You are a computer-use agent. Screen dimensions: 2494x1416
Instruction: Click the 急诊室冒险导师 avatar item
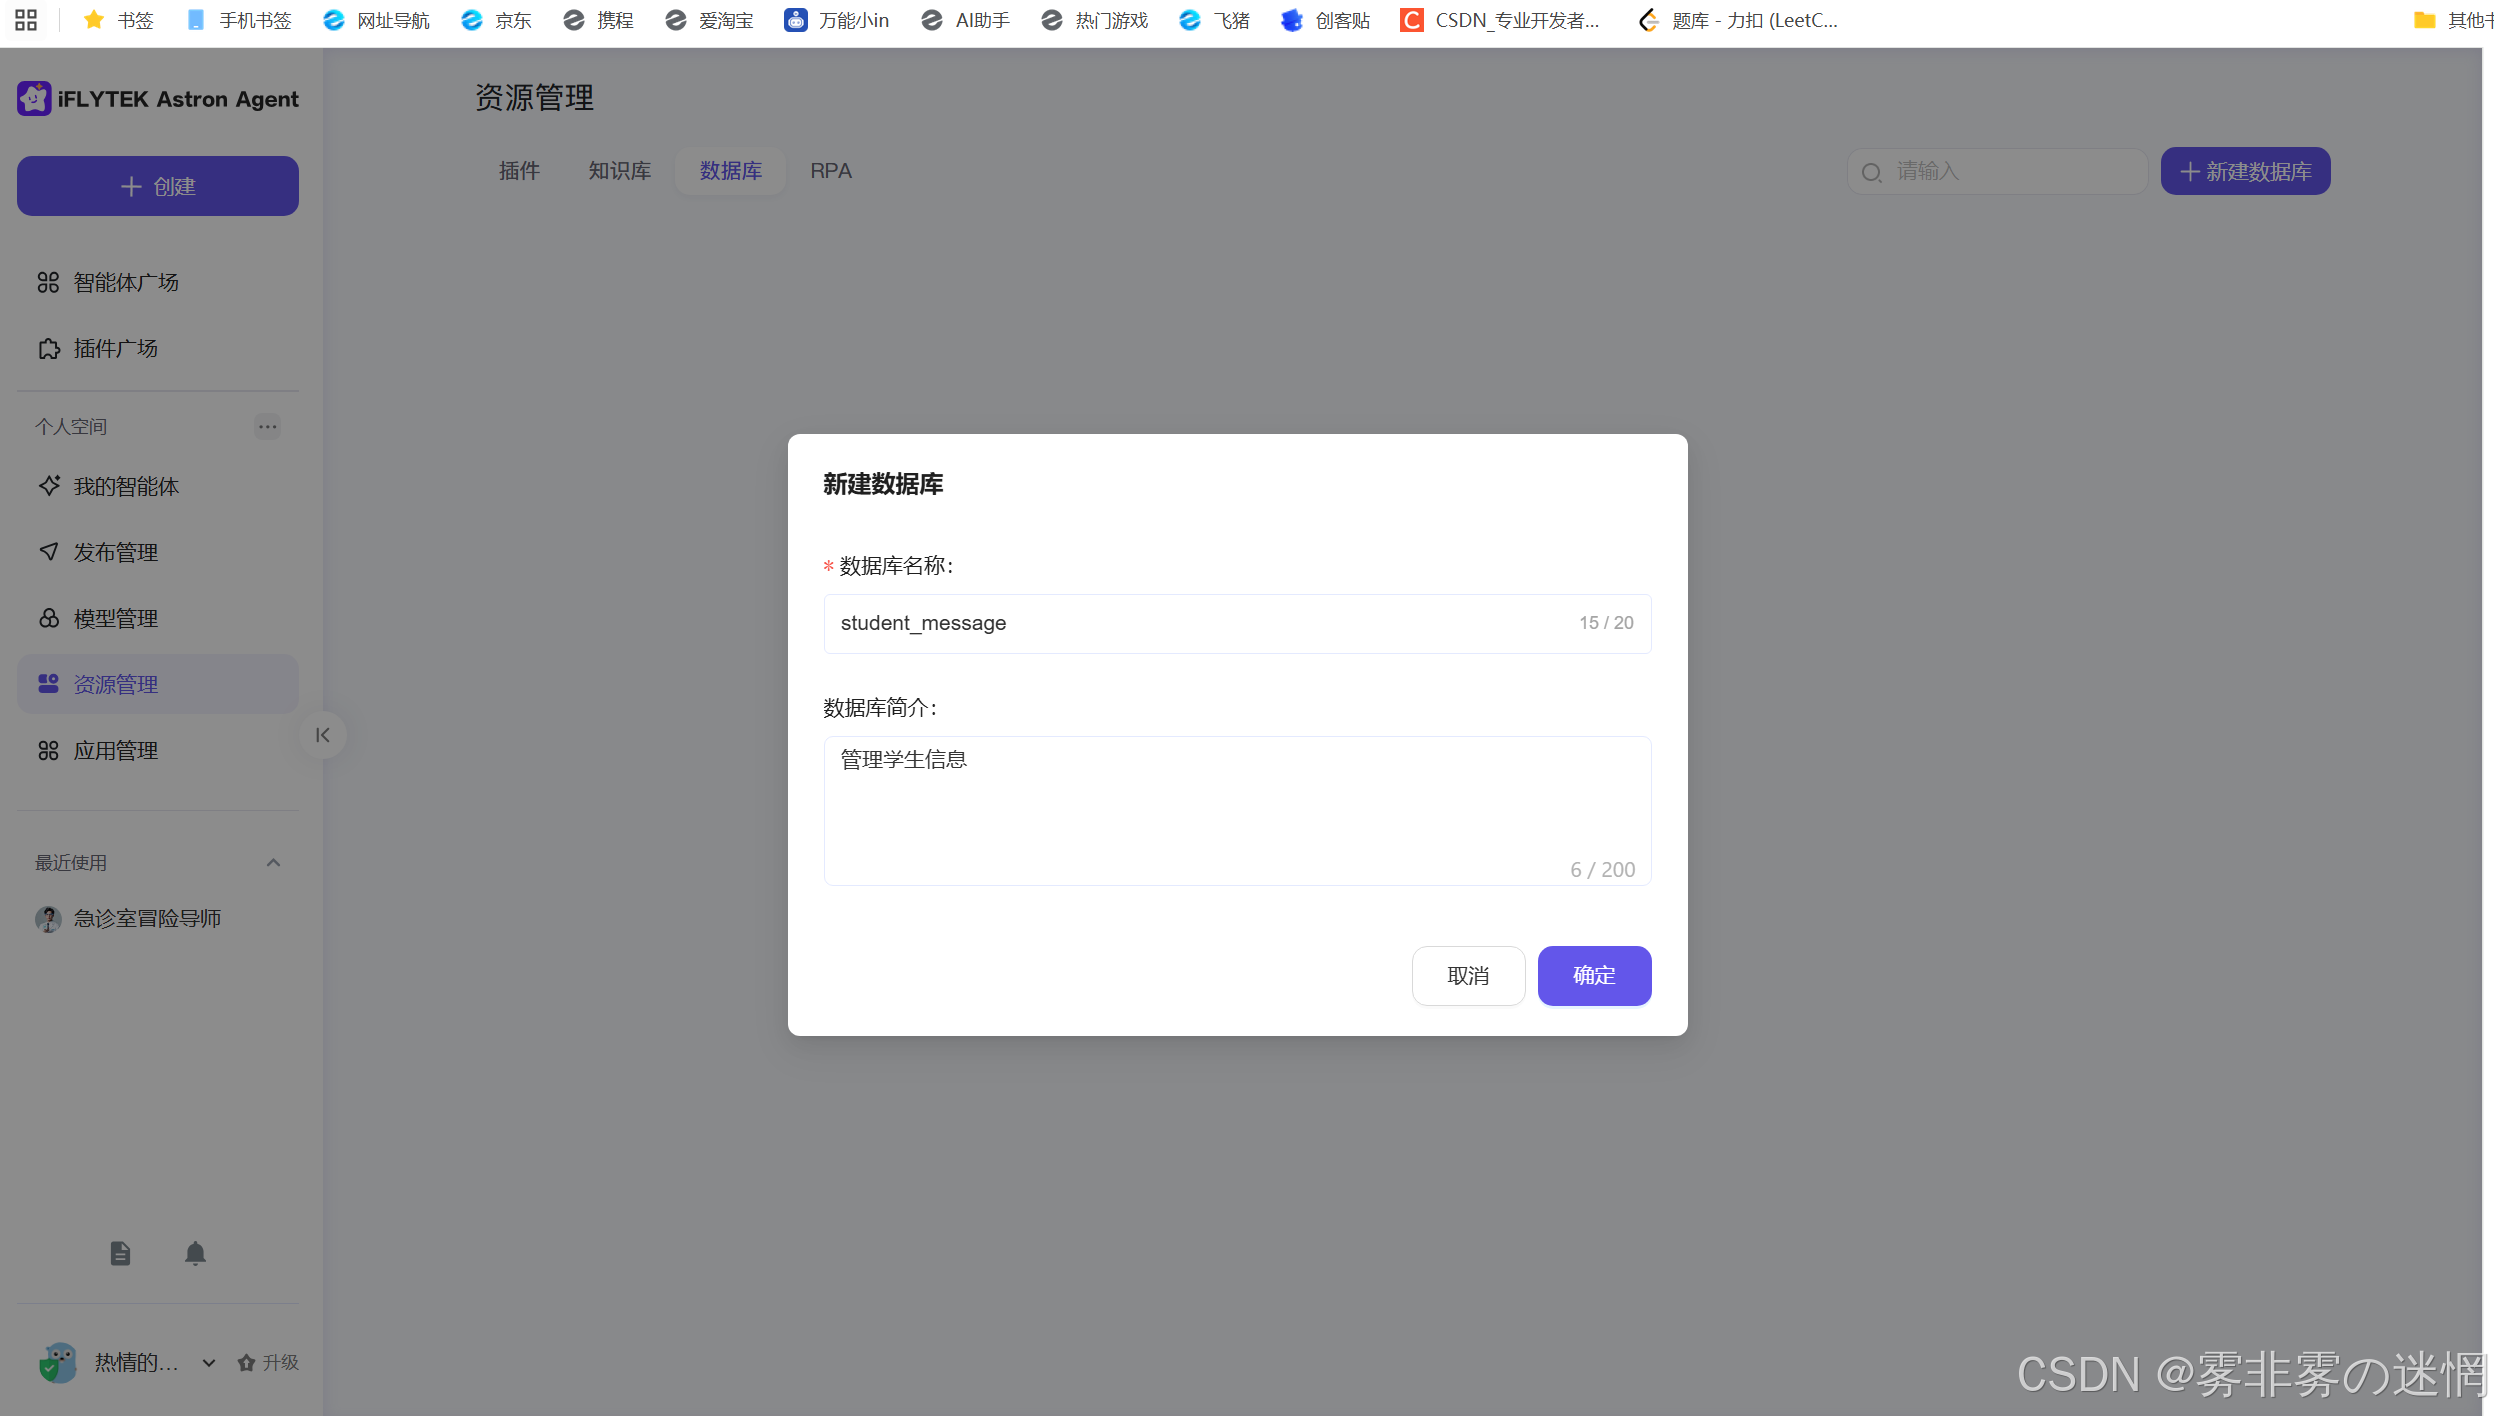point(48,918)
